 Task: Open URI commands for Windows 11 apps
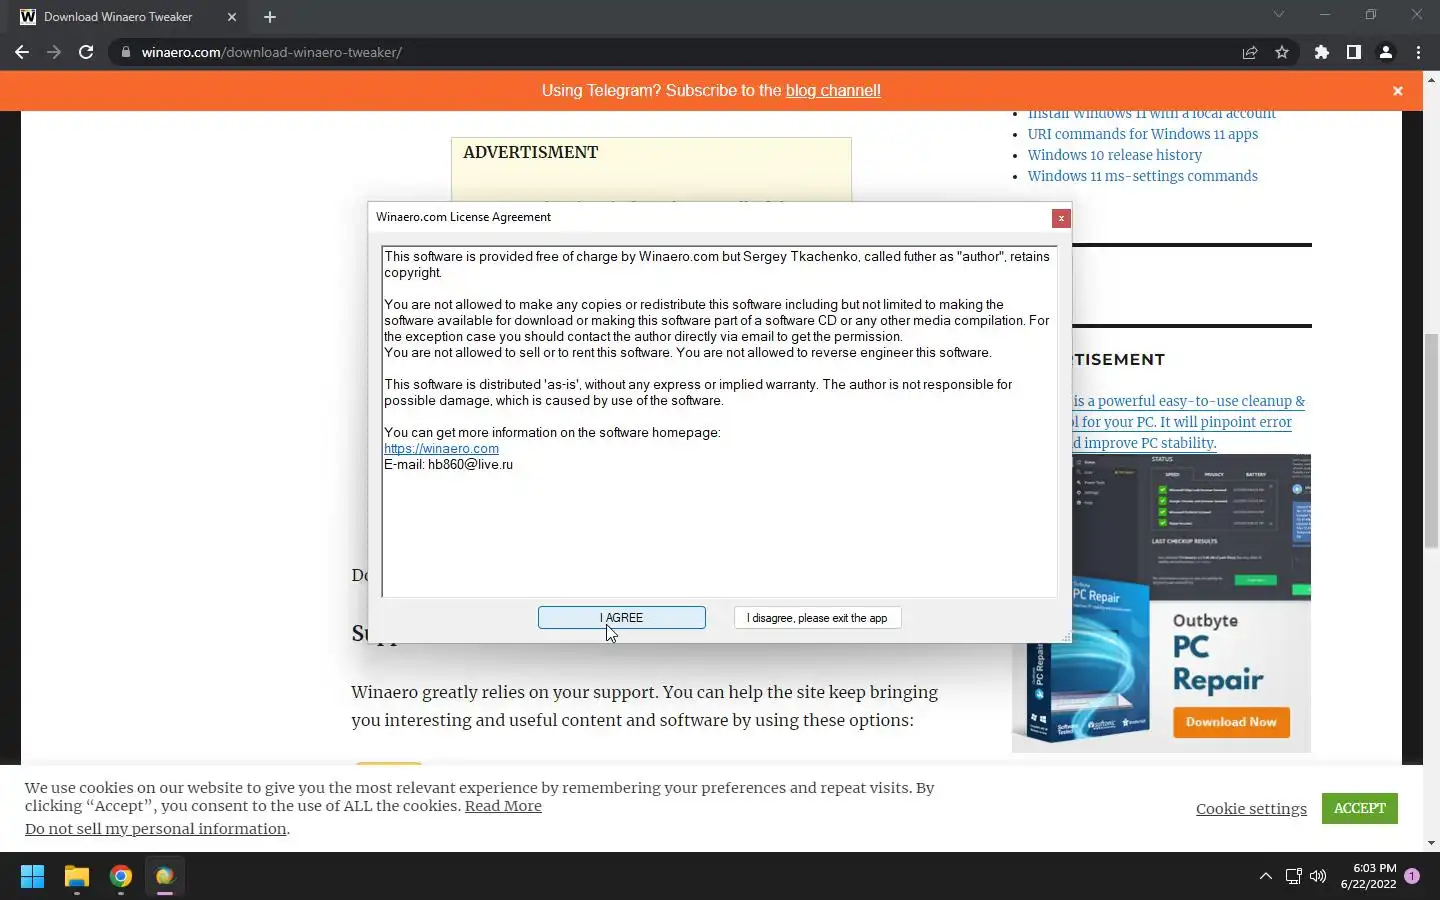[1143, 134]
